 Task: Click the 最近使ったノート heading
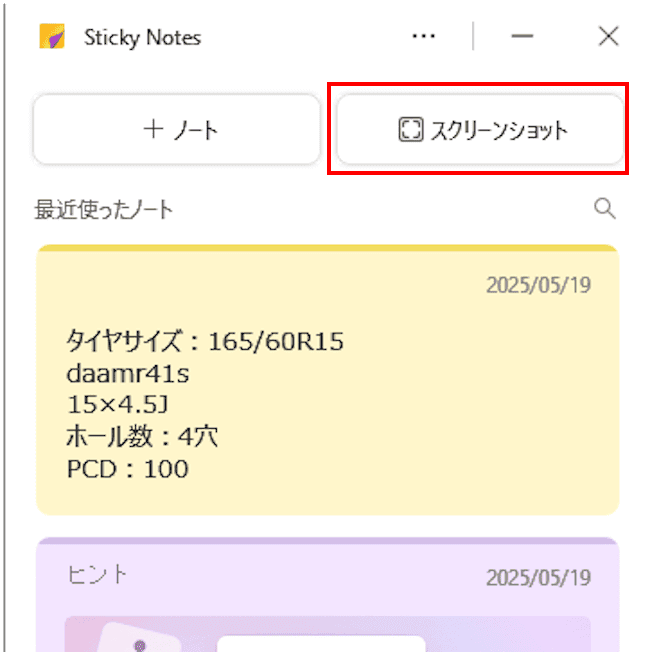tap(104, 209)
